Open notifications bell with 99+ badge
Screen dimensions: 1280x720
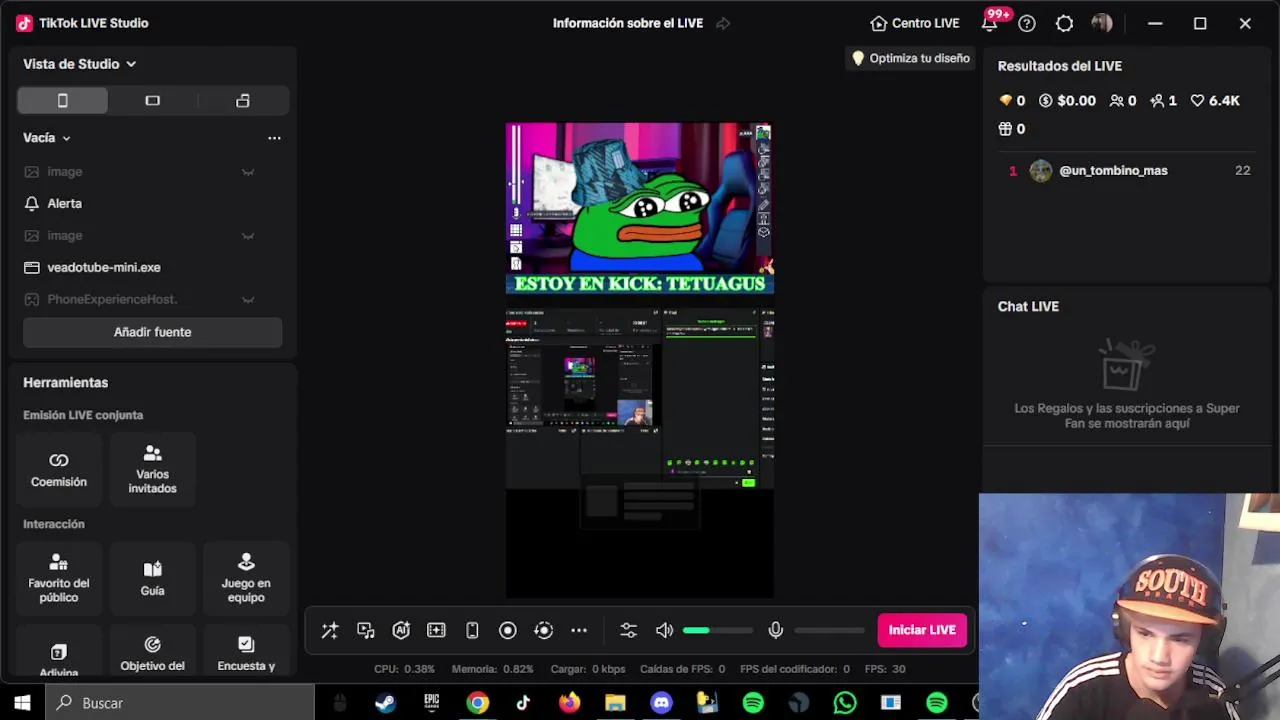990,23
